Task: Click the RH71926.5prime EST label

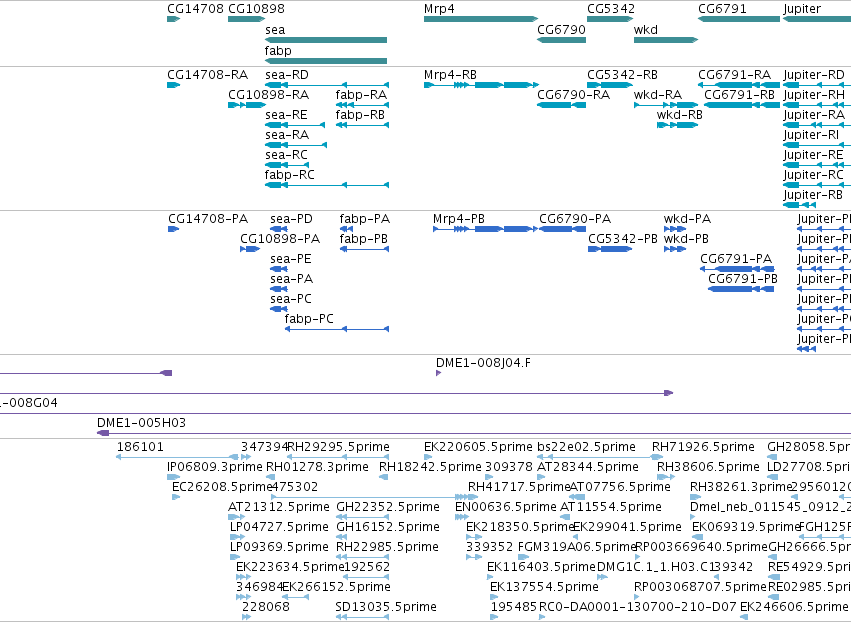Action: 703,447
